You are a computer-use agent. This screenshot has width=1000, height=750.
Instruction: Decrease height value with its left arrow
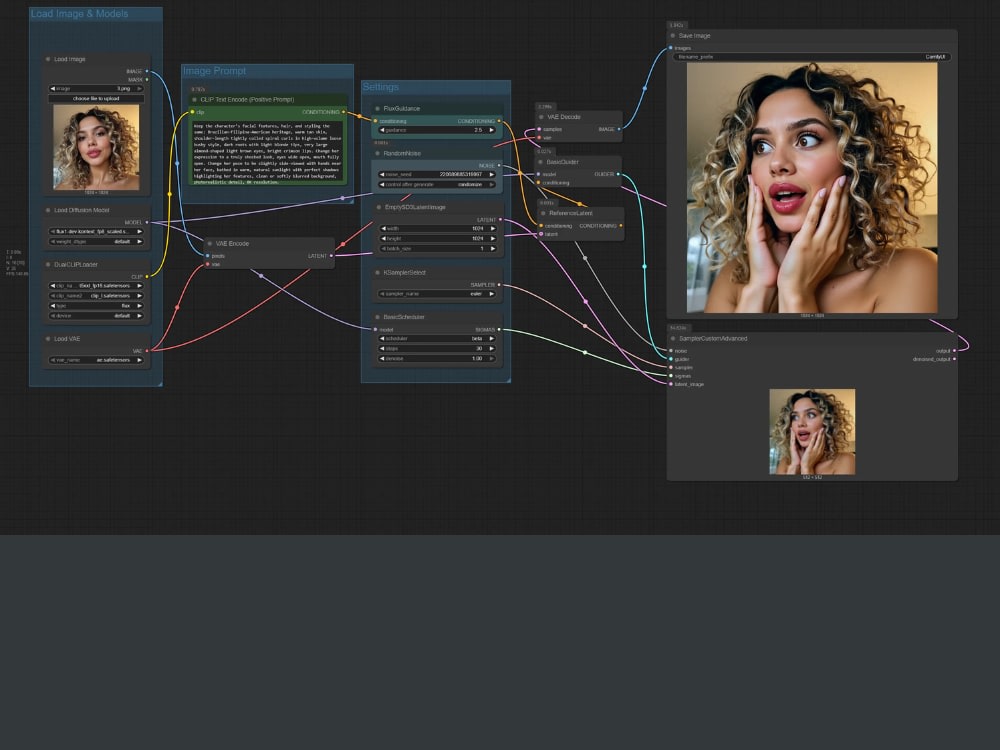coord(383,239)
